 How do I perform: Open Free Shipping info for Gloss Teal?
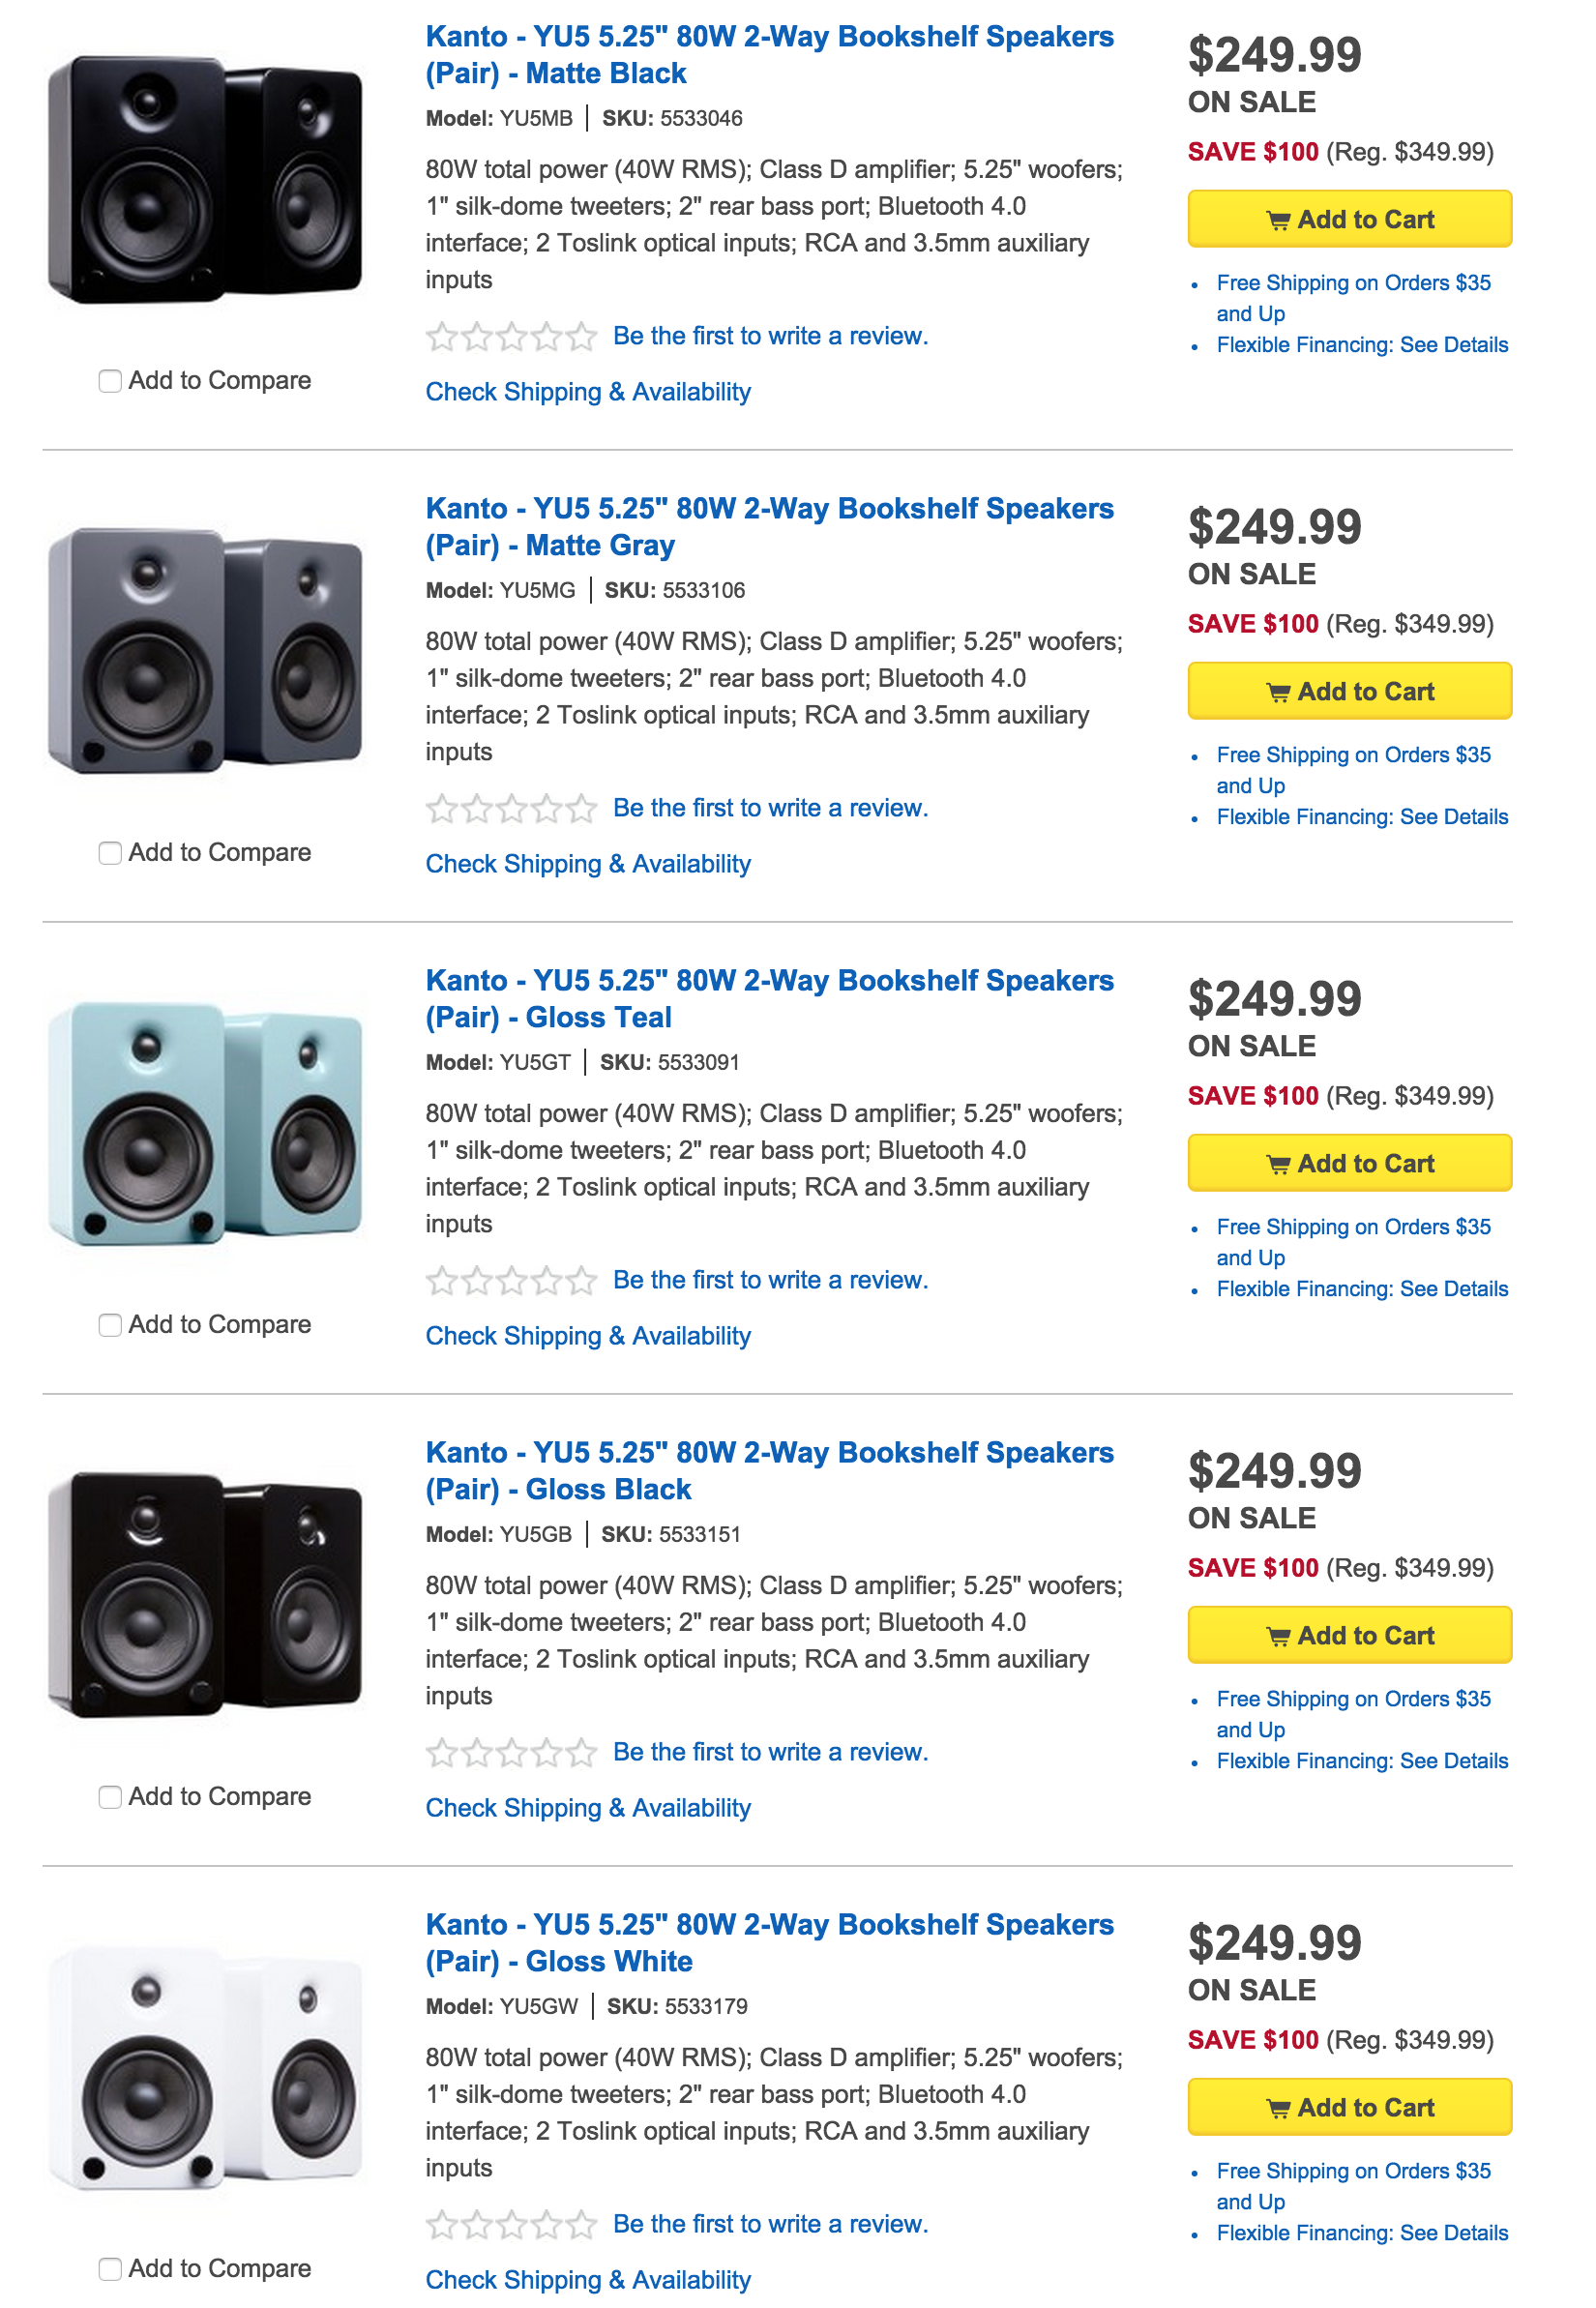1353,1242
